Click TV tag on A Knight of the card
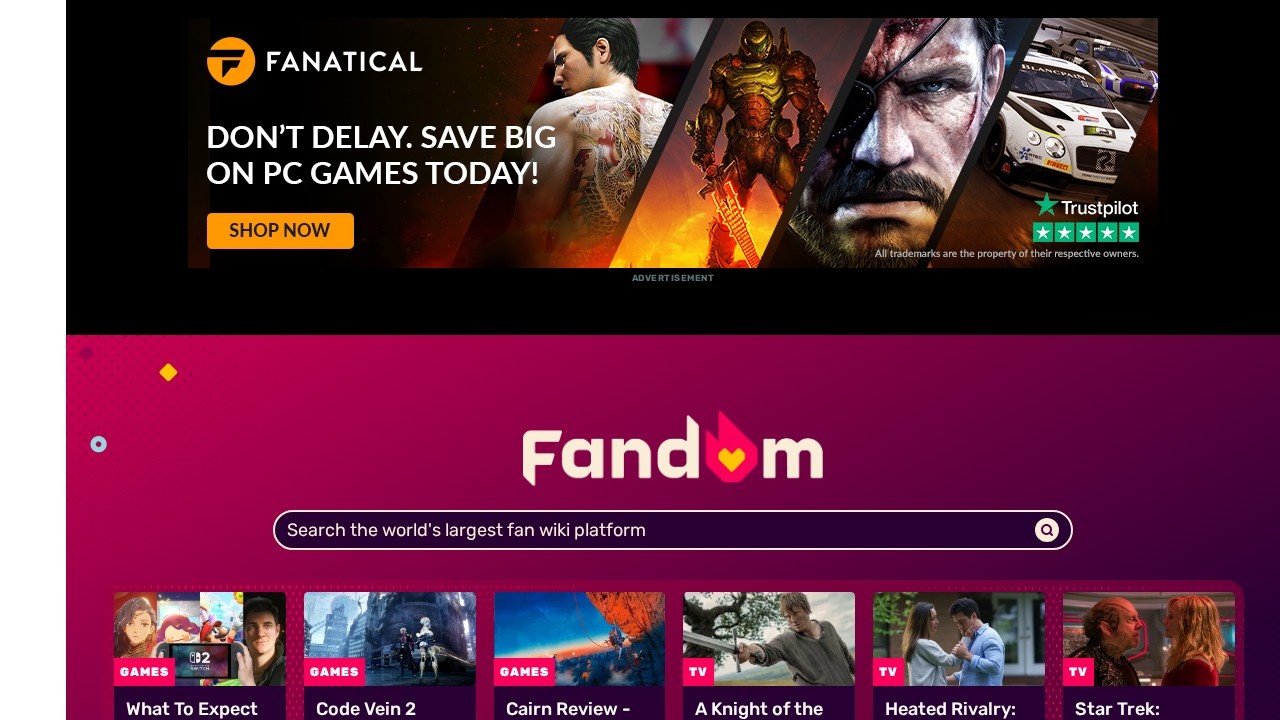The image size is (1280, 720). (x=698, y=672)
